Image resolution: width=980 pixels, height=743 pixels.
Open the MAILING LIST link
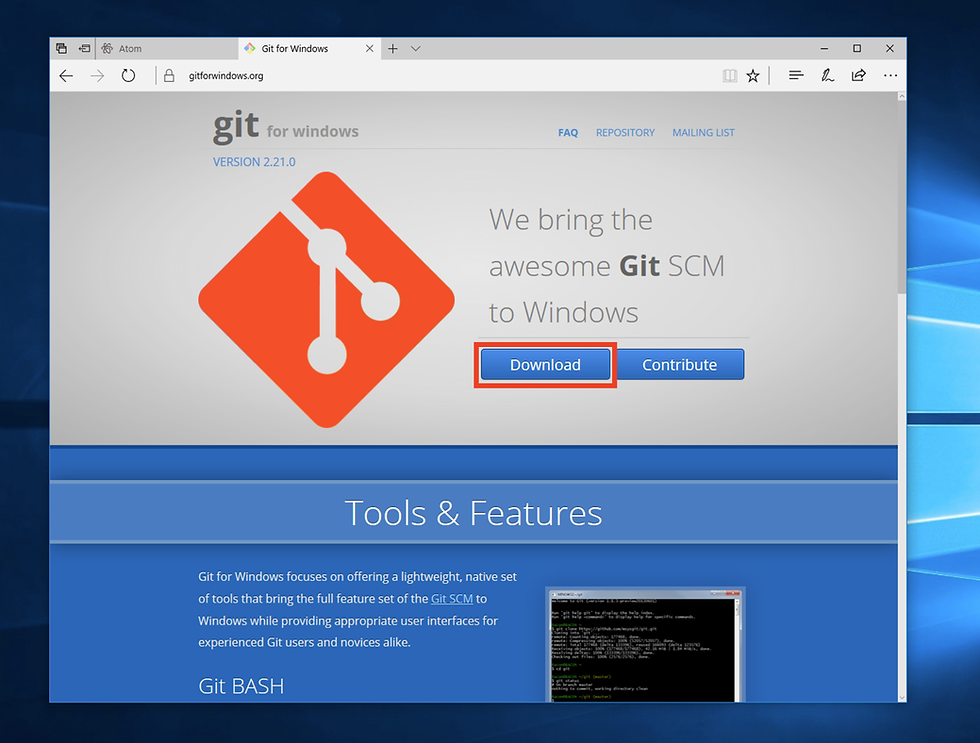point(703,132)
